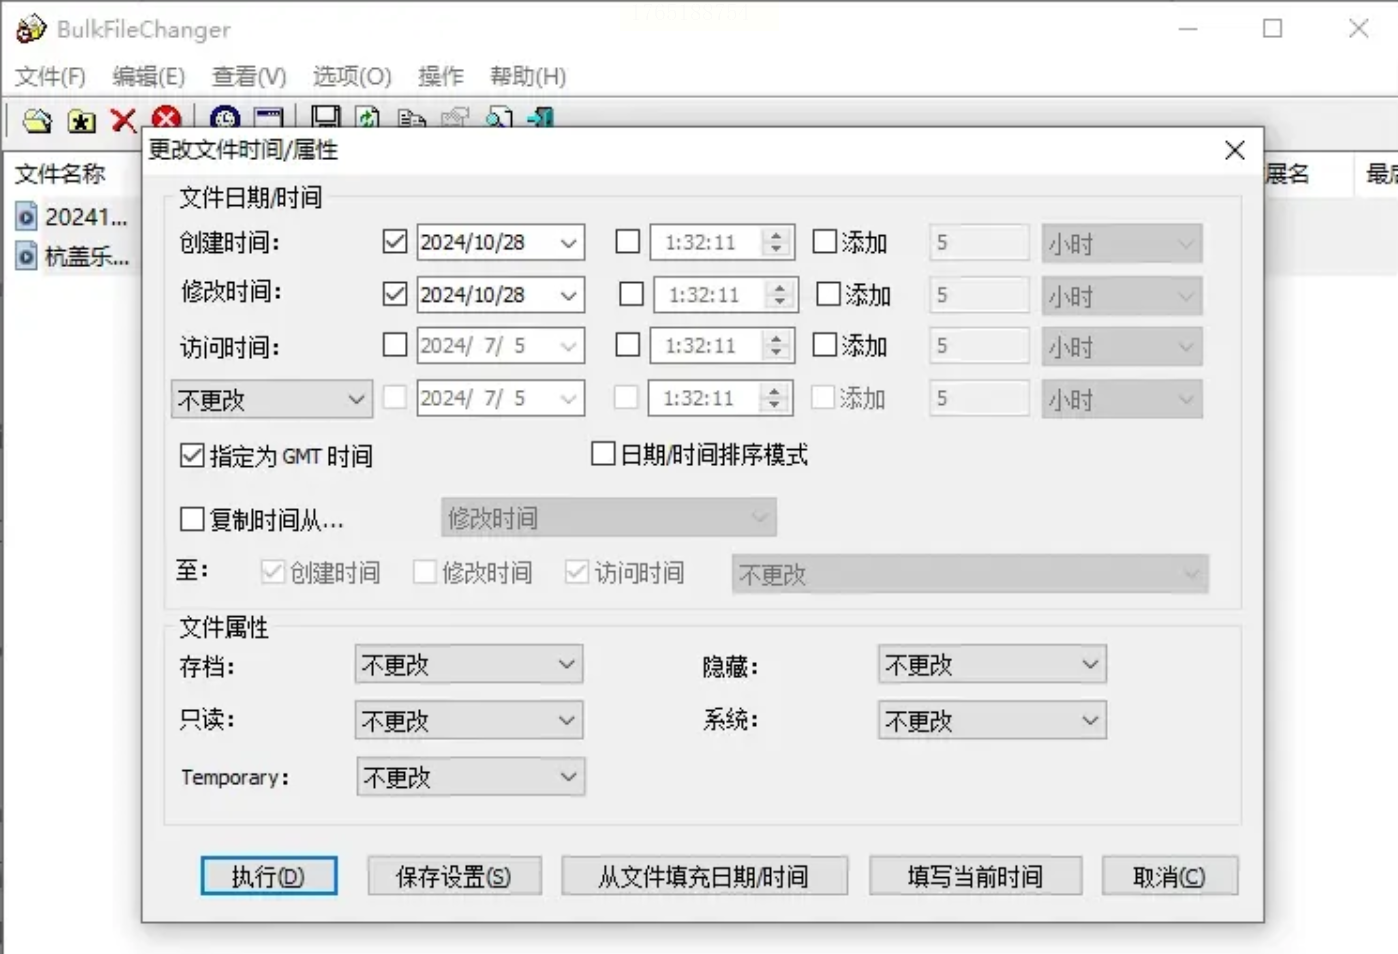Click the magnifier find icon

tap(499, 118)
